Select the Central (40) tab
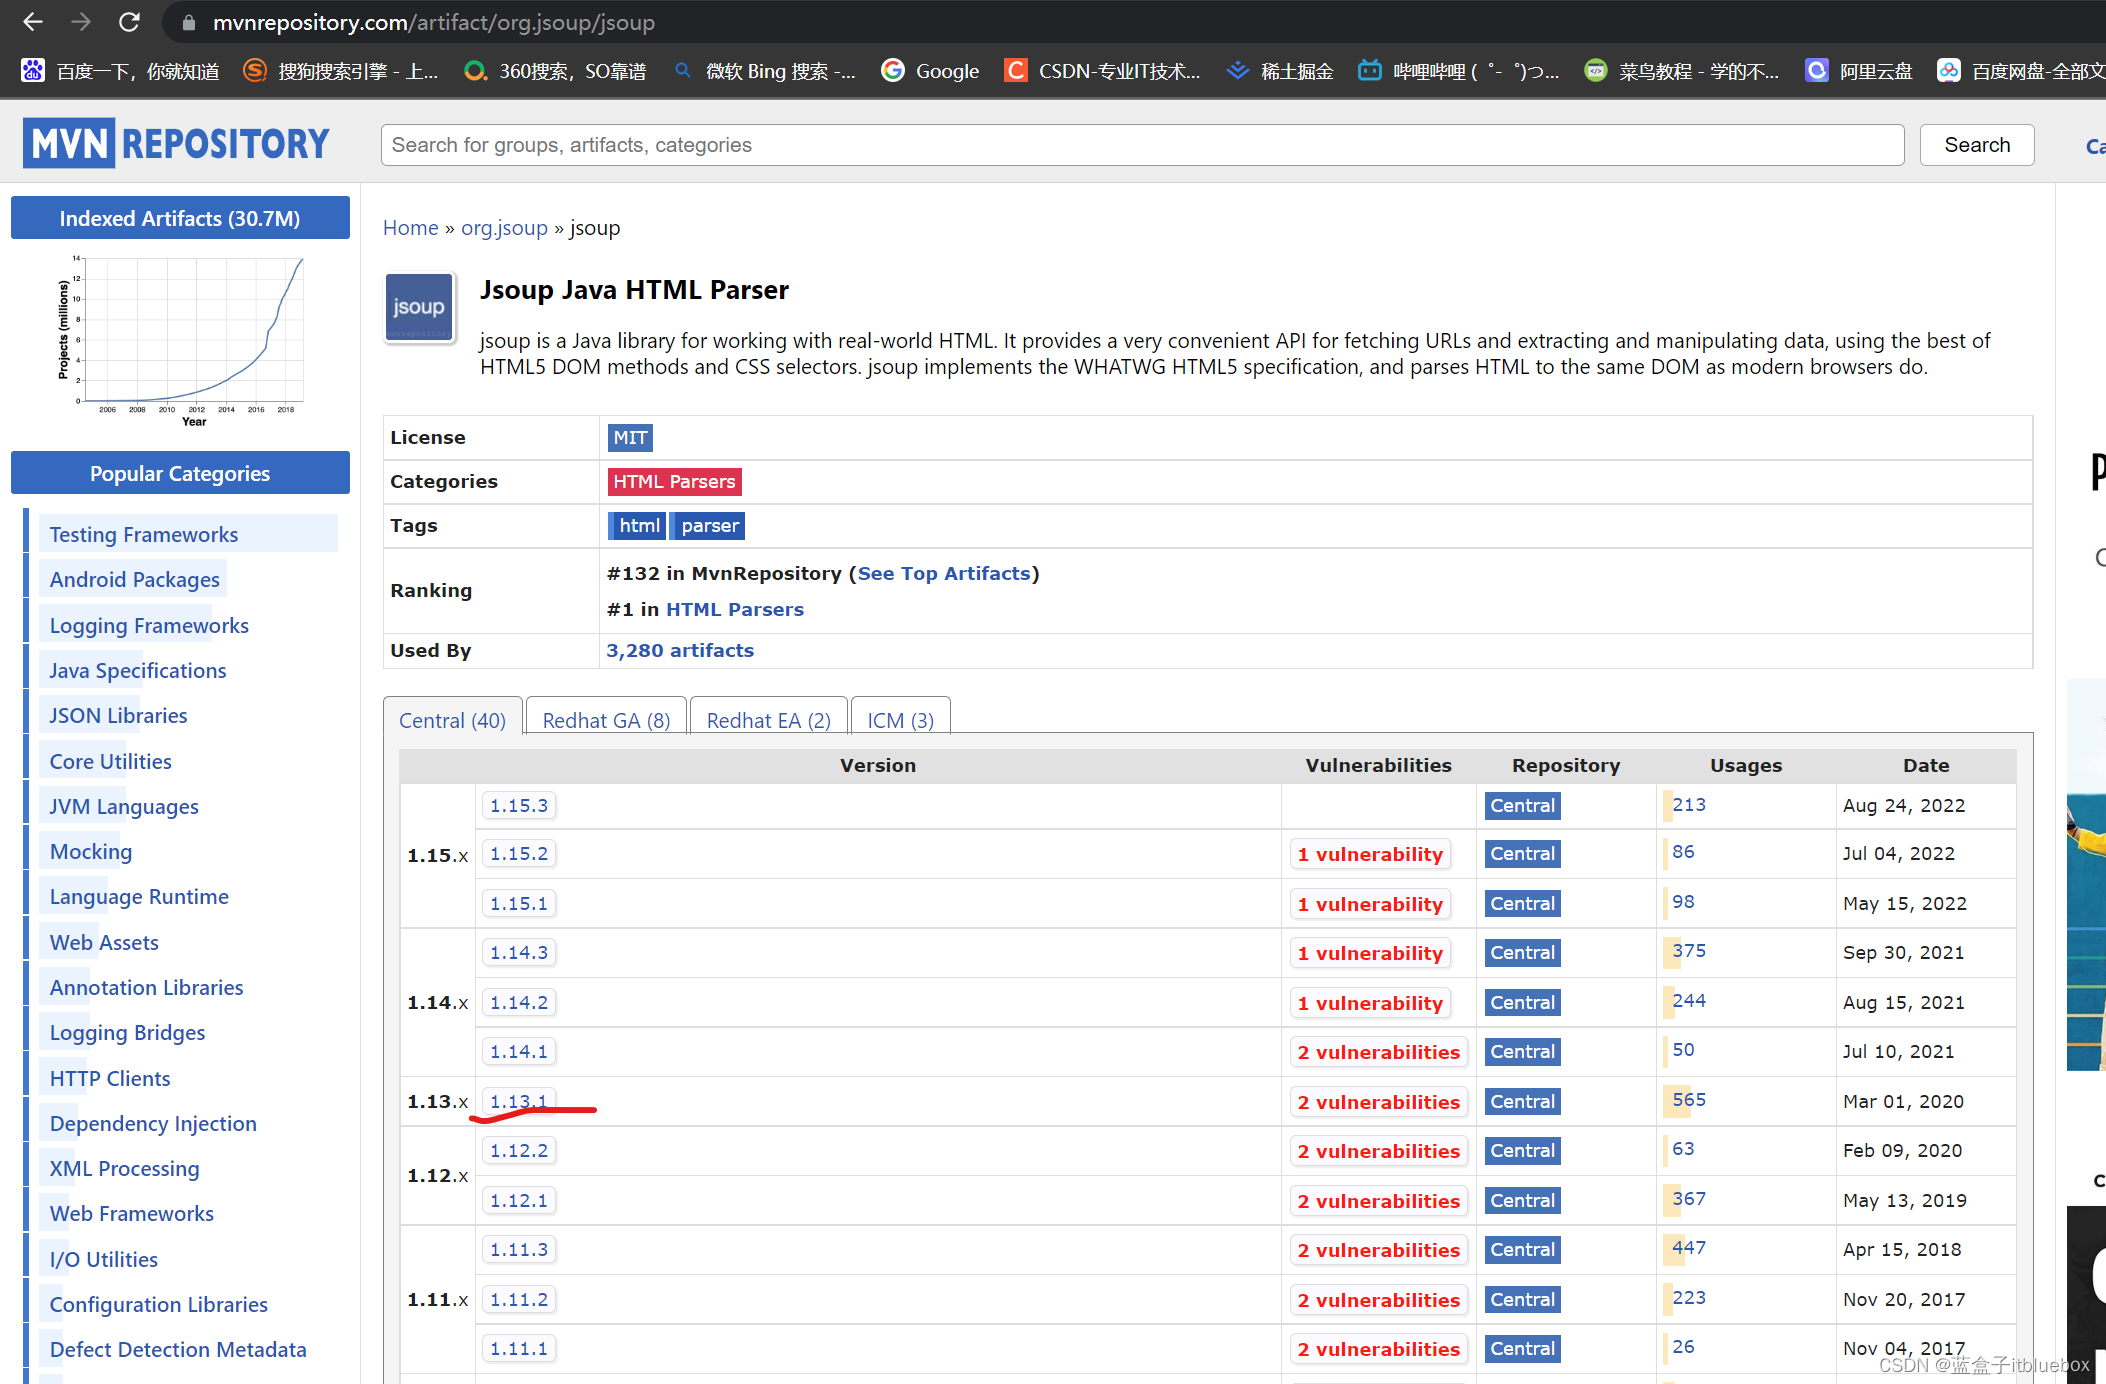This screenshot has width=2106, height=1384. (452, 720)
